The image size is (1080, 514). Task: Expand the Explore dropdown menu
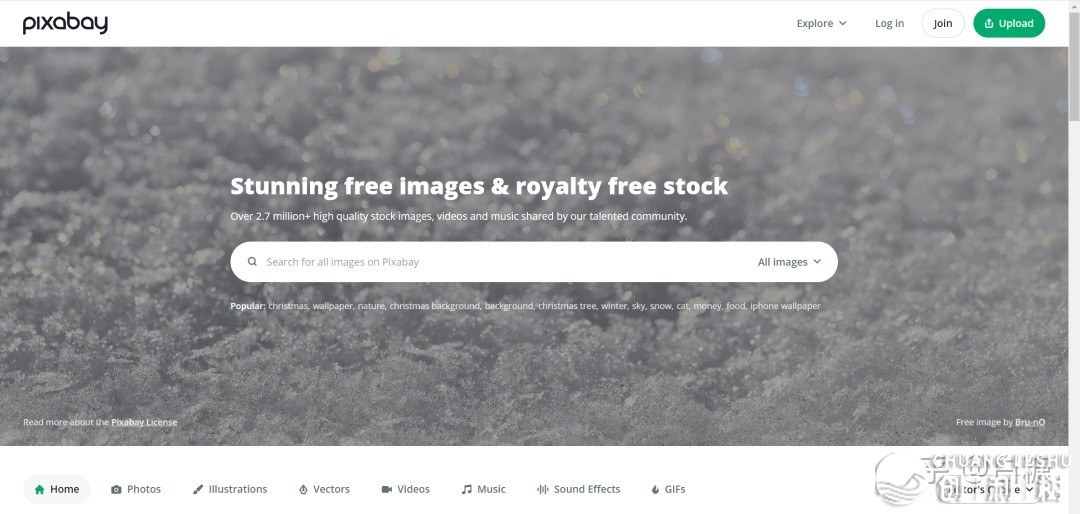pos(821,23)
